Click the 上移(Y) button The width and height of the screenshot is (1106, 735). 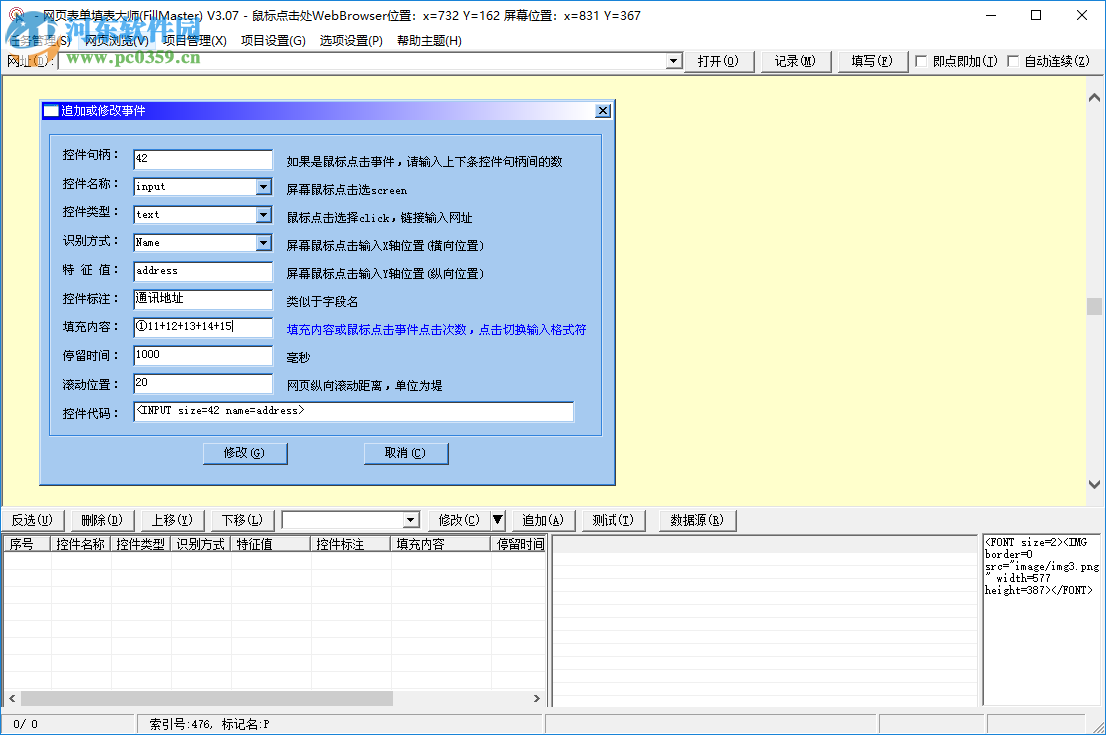pyautogui.click(x=172, y=520)
